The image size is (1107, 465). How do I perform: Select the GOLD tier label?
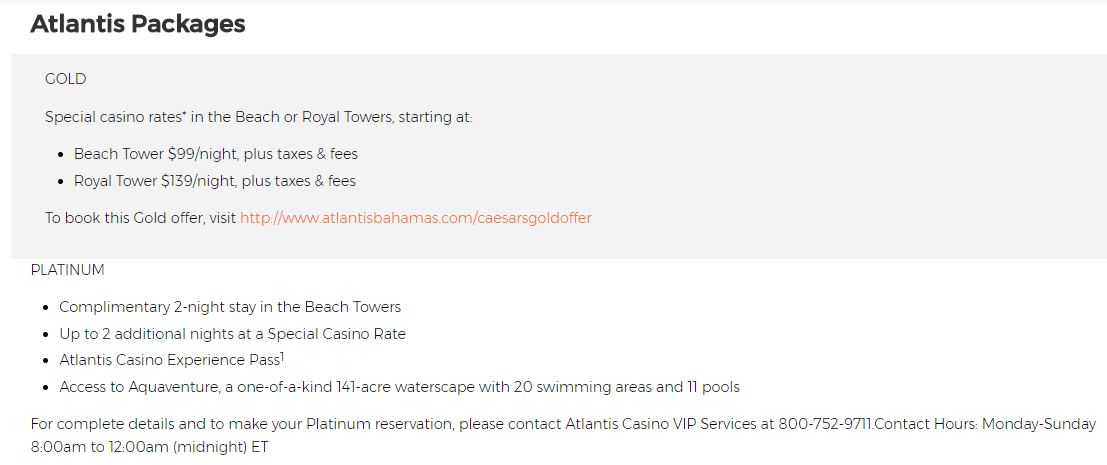66,79
